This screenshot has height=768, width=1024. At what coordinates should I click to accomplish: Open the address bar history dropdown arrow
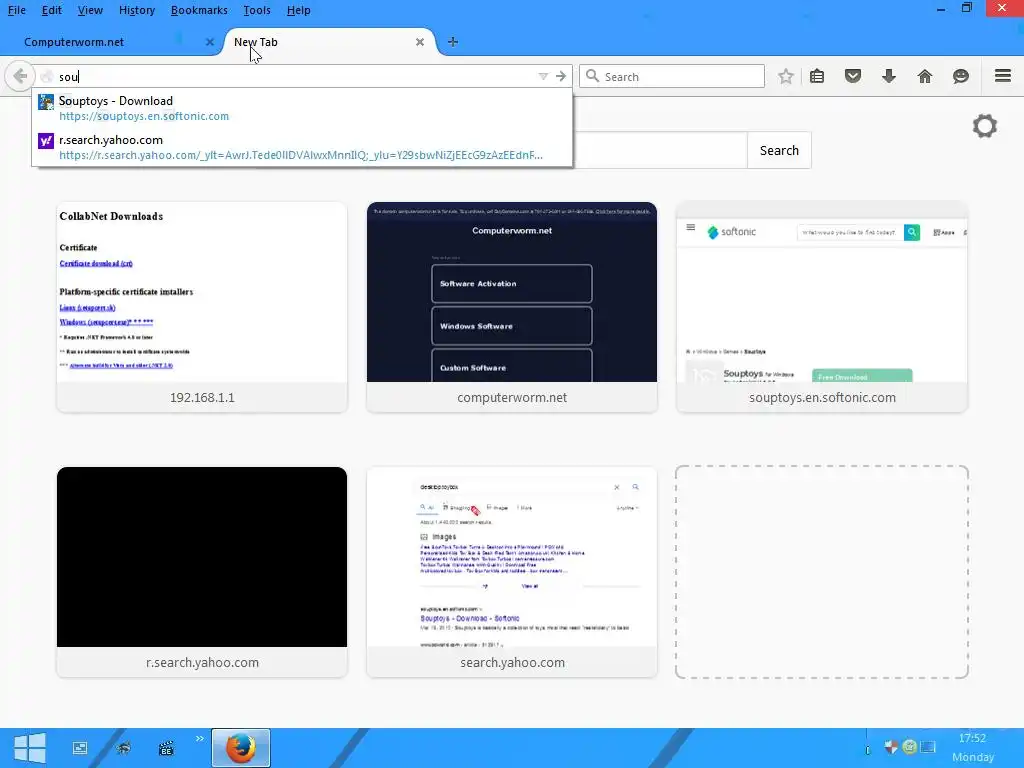click(543, 76)
